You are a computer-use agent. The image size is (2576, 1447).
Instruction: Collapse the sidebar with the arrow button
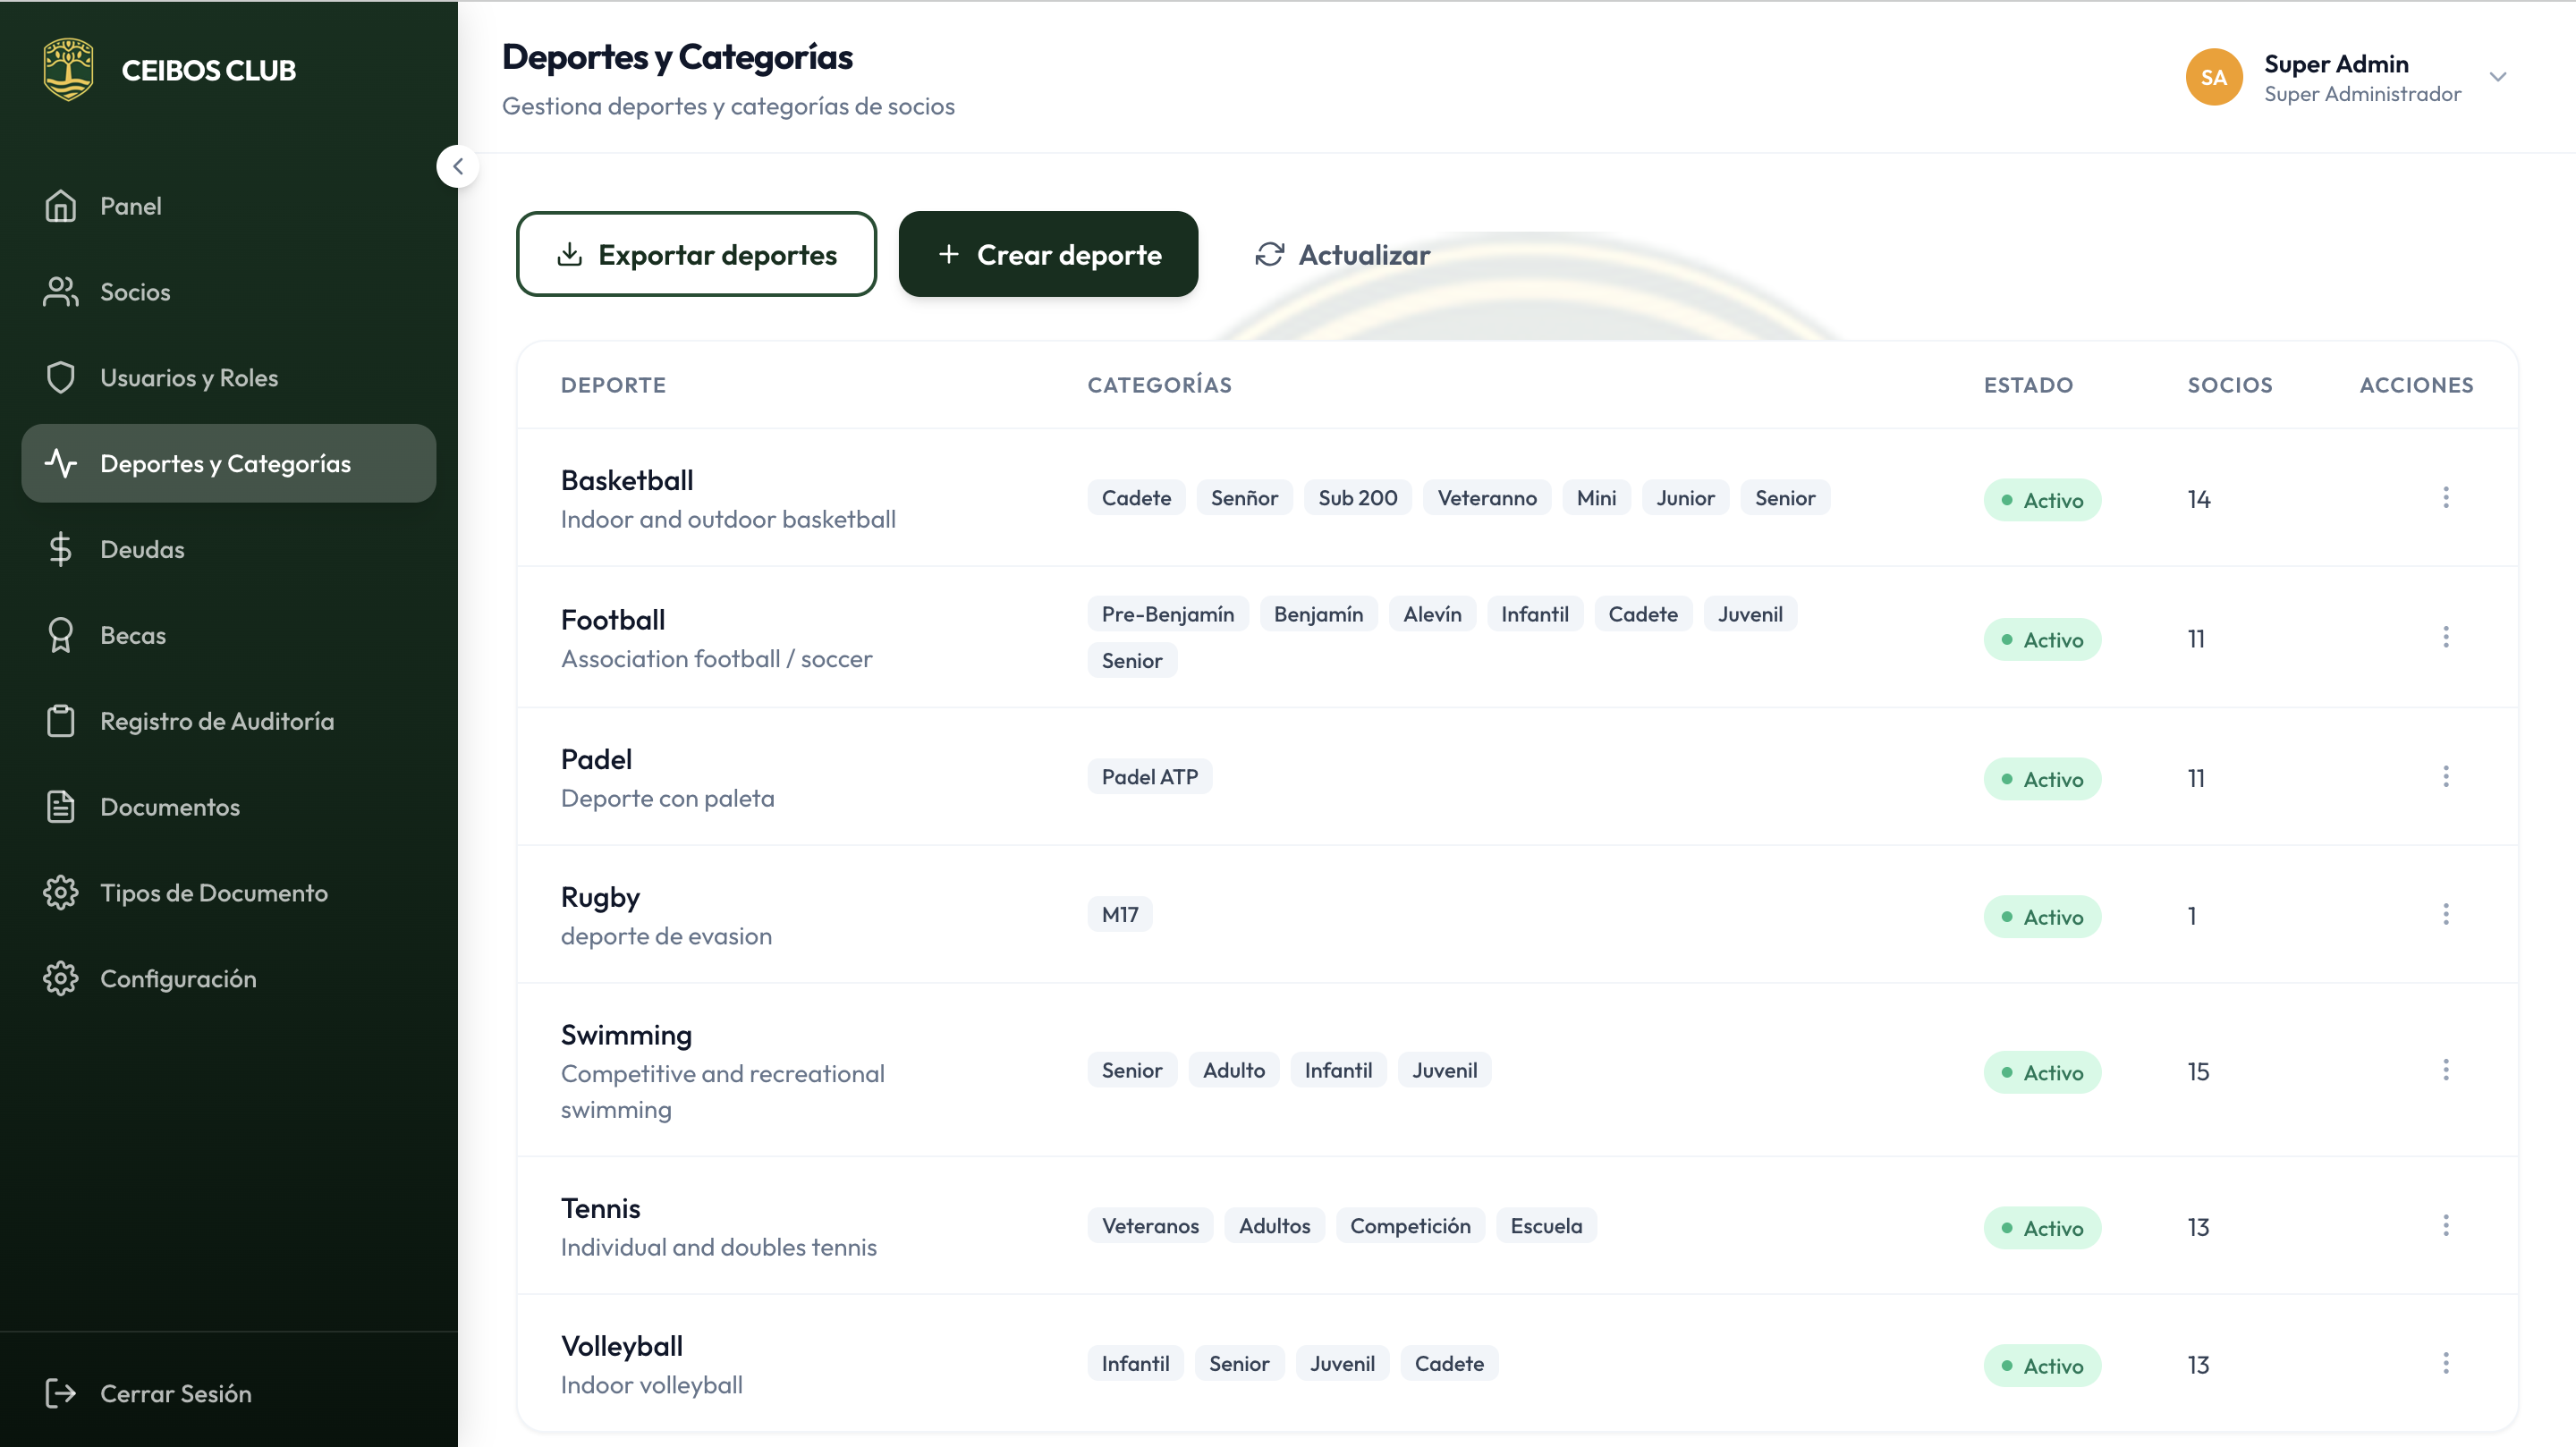tap(458, 167)
